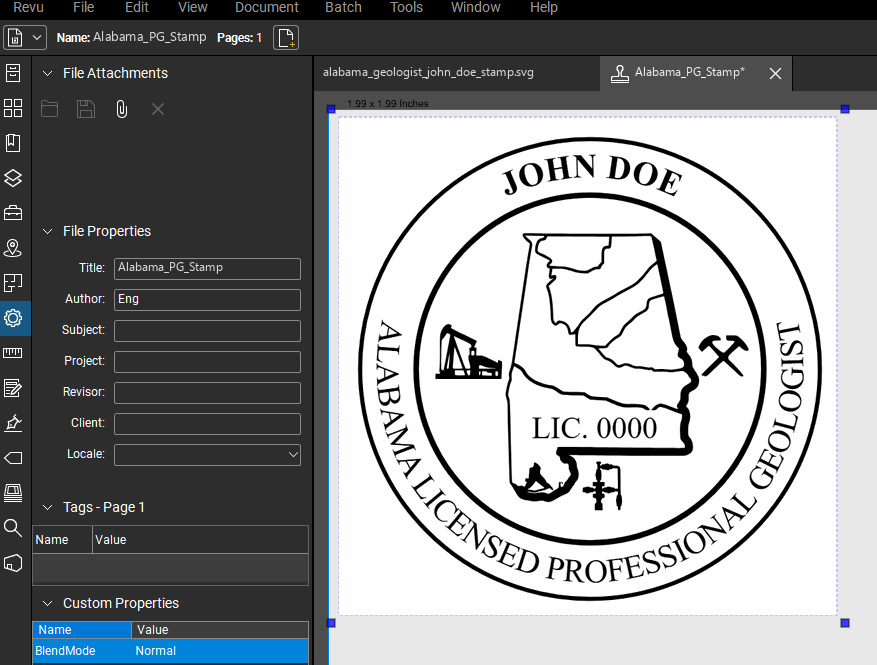This screenshot has width=877, height=665.
Task: Click the paperclip attach file icon
Action: pos(121,109)
